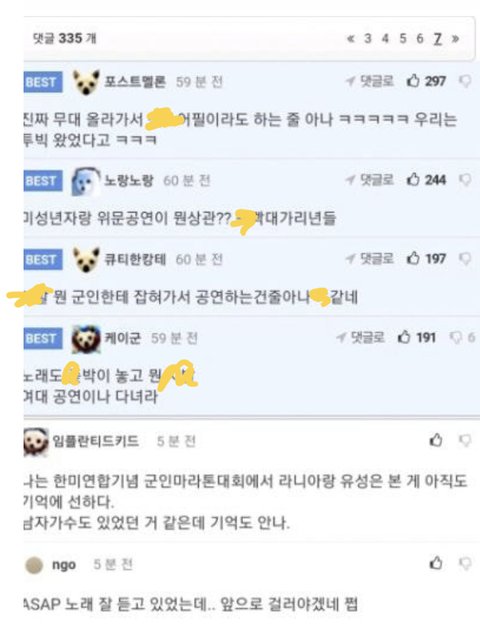Select comment page 7
The height and width of the screenshot is (633, 480).
[x=438, y=39]
